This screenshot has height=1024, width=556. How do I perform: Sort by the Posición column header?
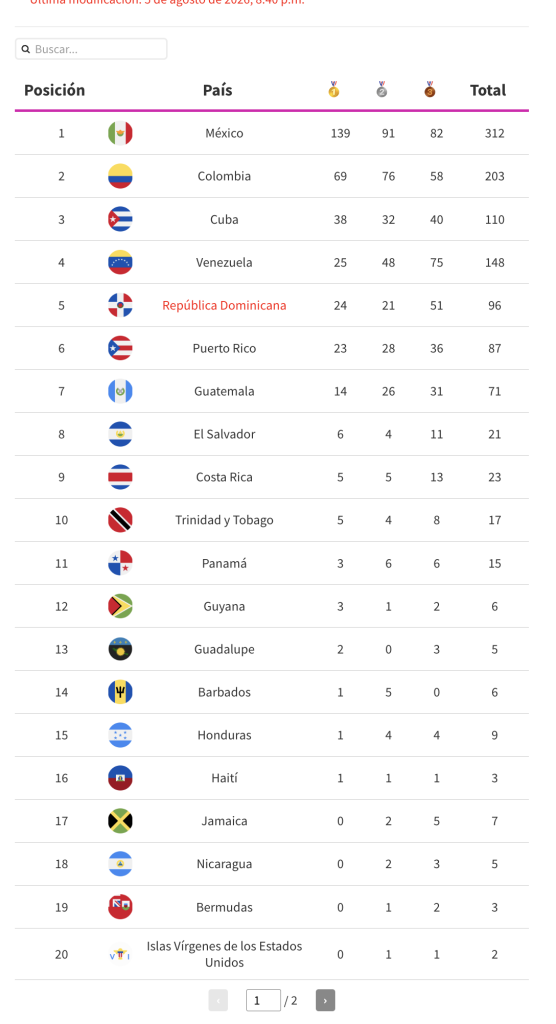click(54, 90)
